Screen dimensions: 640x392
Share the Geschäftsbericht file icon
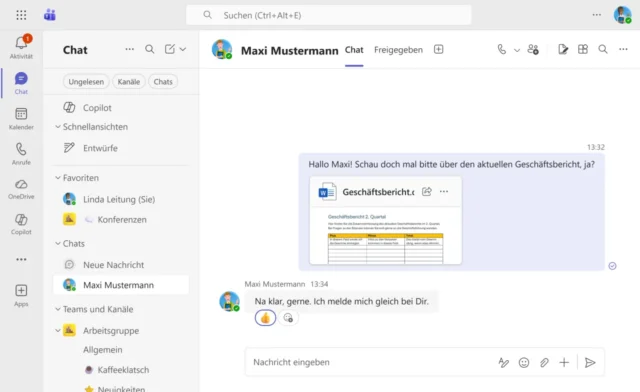point(427,192)
